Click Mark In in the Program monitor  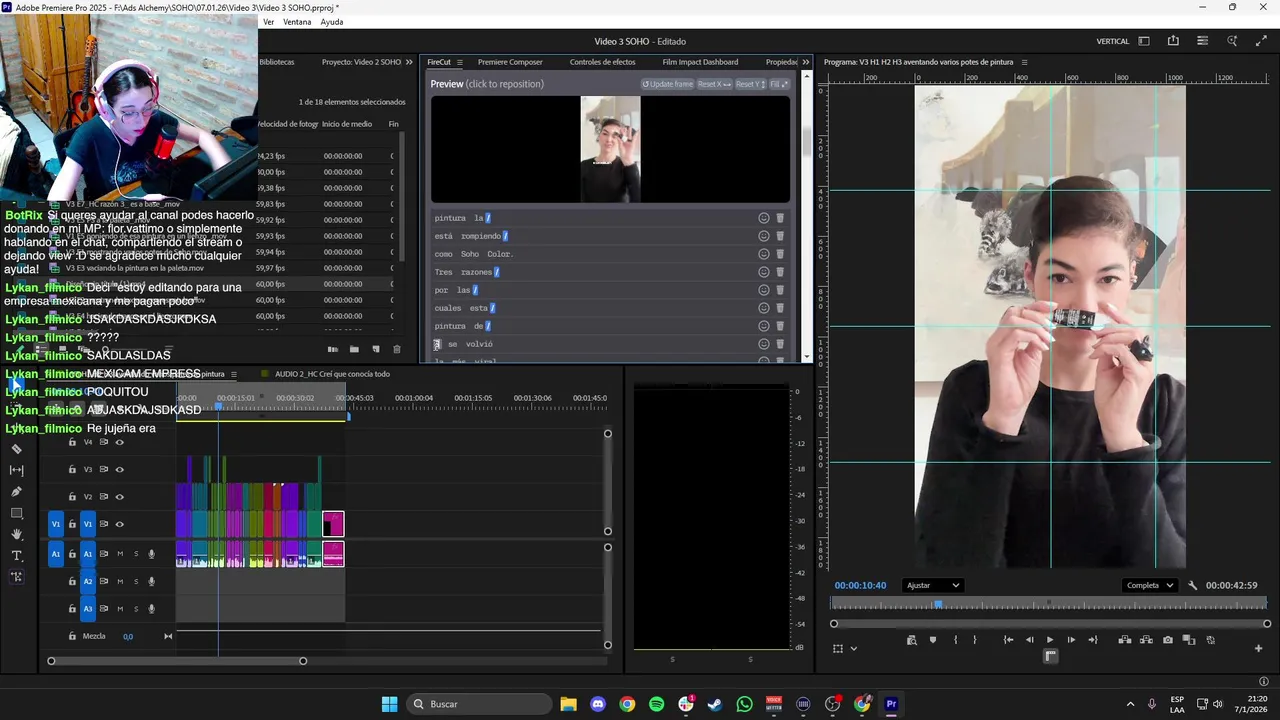(x=955, y=640)
